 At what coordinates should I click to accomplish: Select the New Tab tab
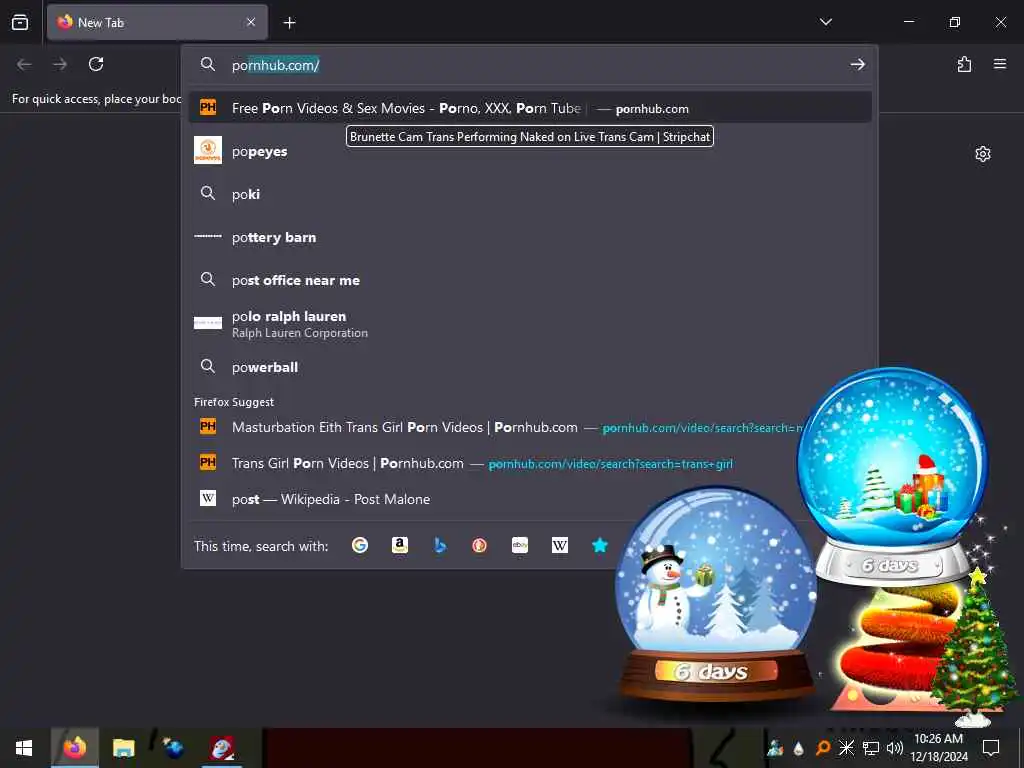click(157, 22)
